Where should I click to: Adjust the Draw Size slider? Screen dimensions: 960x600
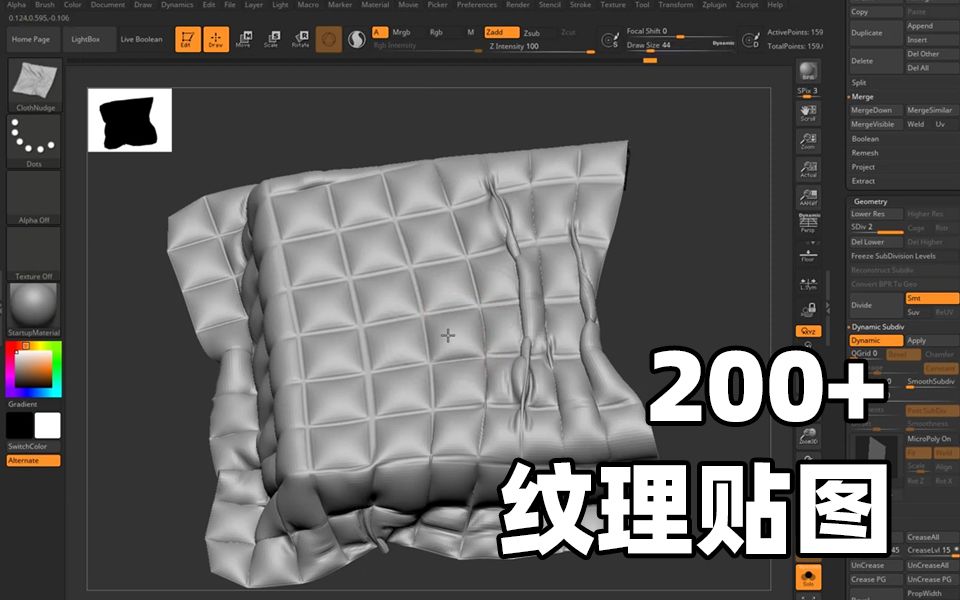pos(681,47)
